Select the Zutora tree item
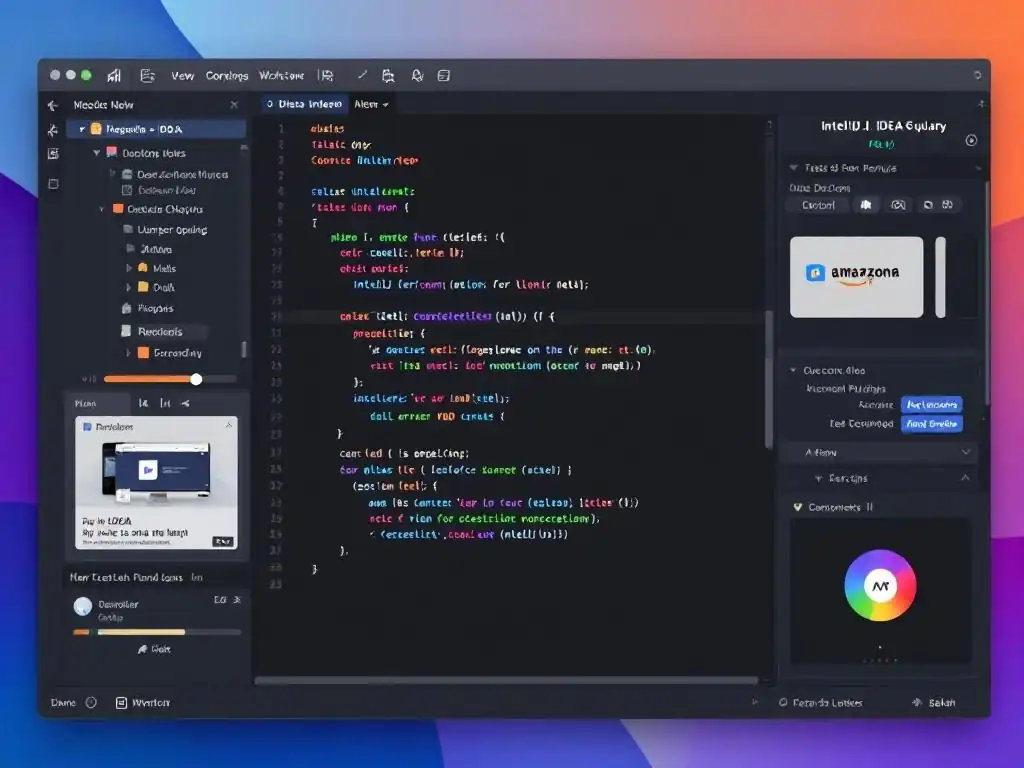This screenshot has width=1024, height=768. point(149,249)
